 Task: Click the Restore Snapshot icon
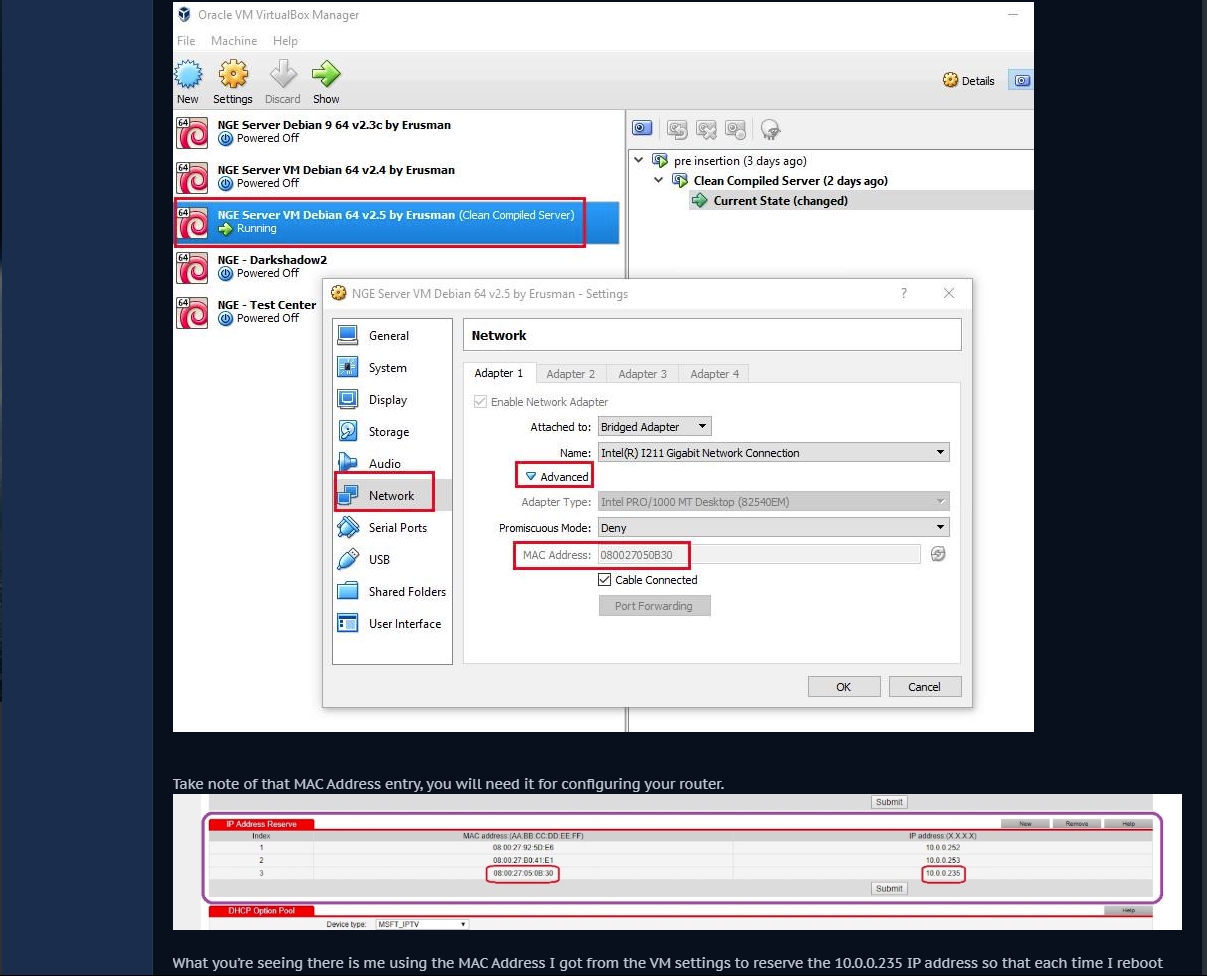677,129
